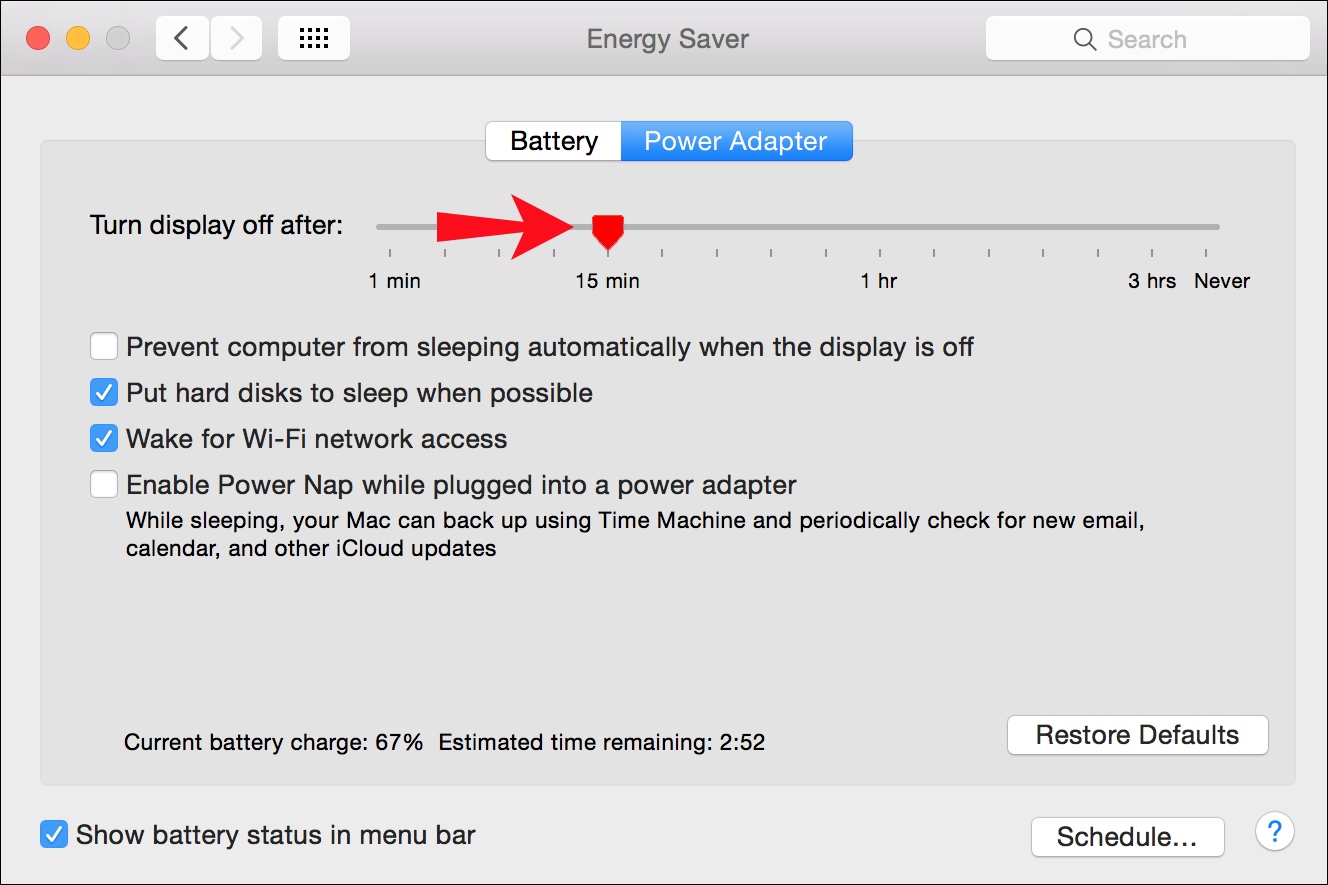Minimize the Energy Saver window
The width and height of the screenshot is (1328, 885).
point(78,39)
